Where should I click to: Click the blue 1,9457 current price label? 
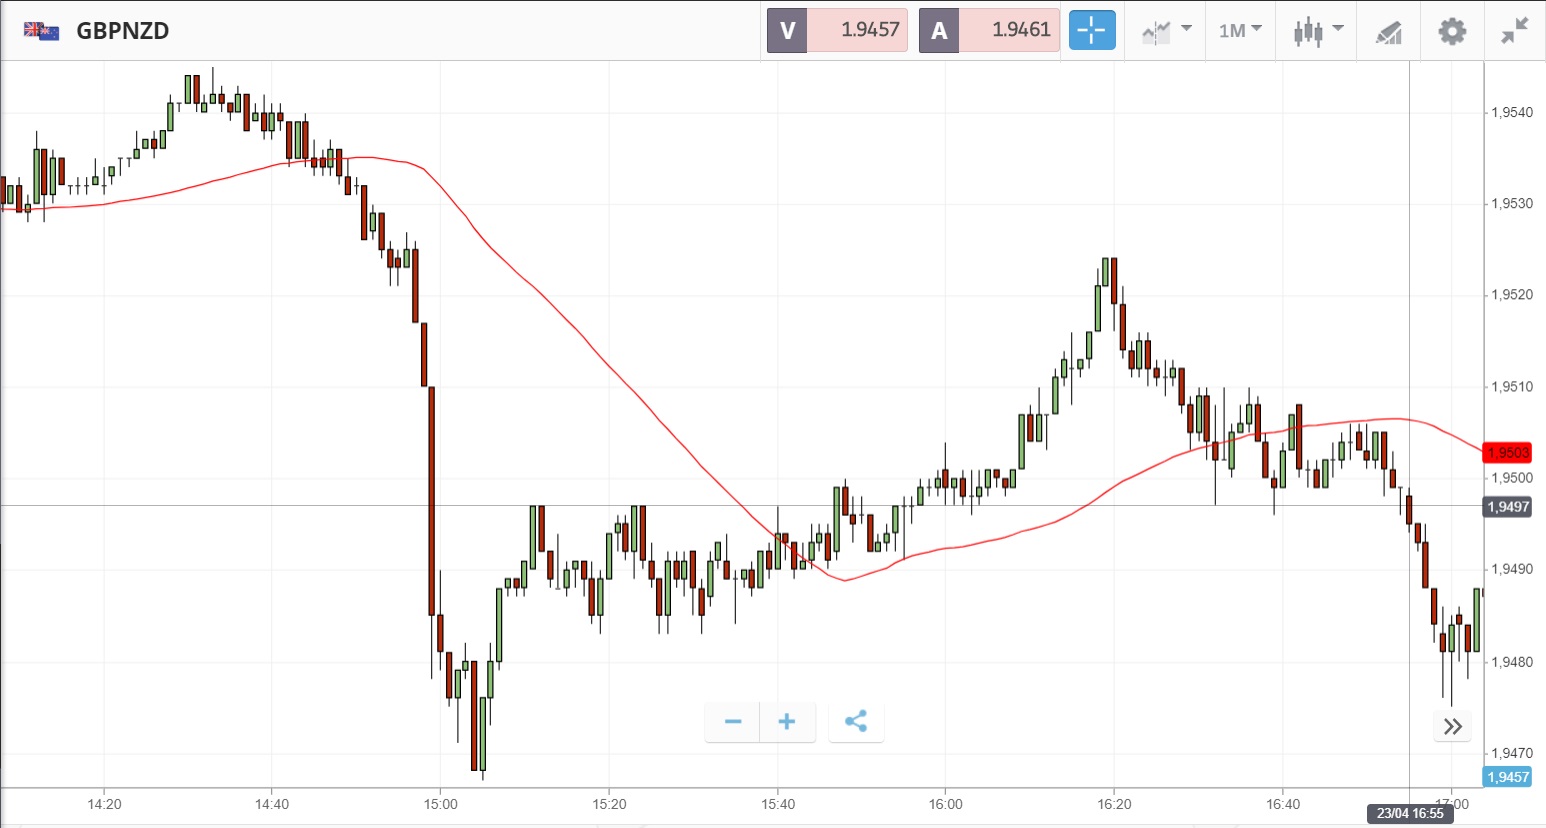tap(1508, 777)
